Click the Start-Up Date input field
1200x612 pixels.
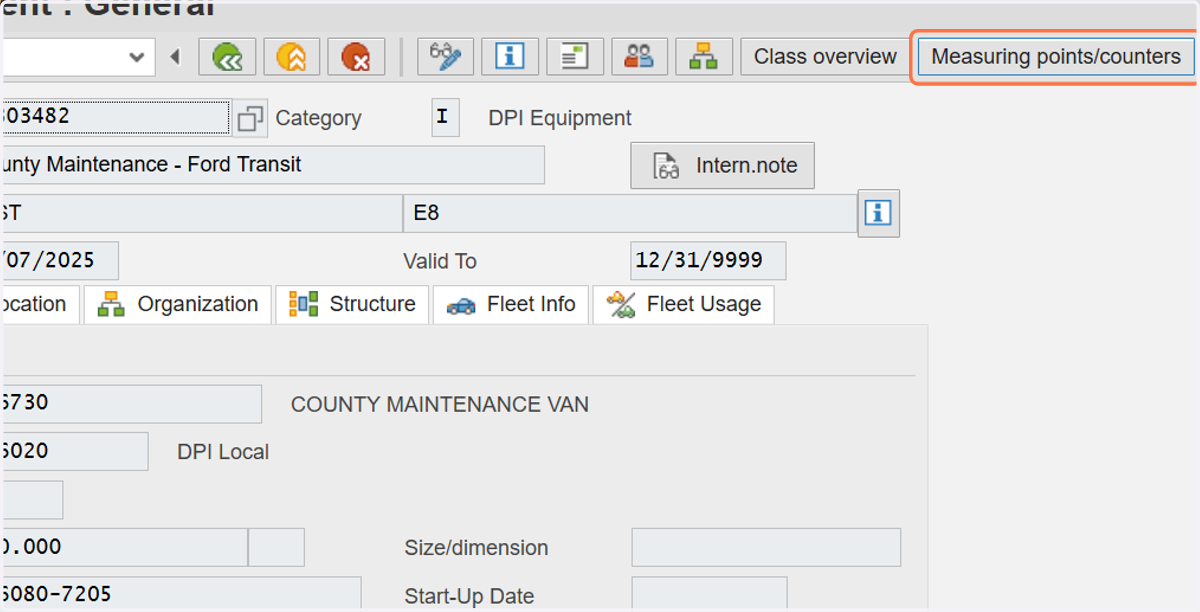[709, 594]
